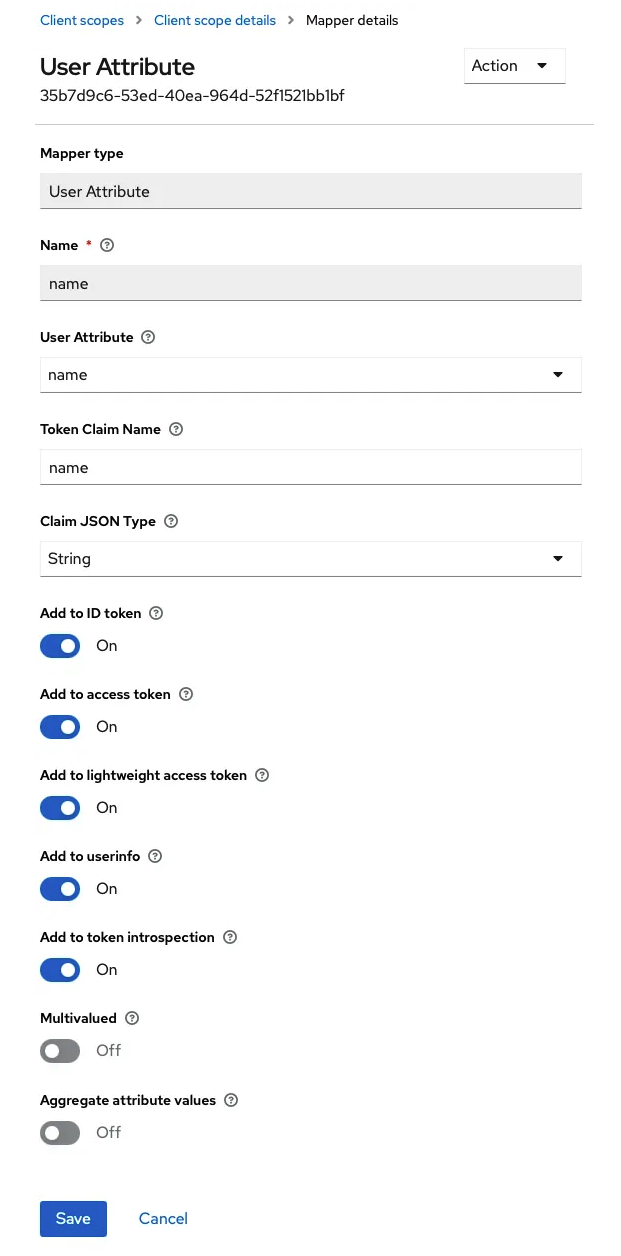Screen dimensions: 621x1256
Task: Click the Save button
Action: point(73,1218)
